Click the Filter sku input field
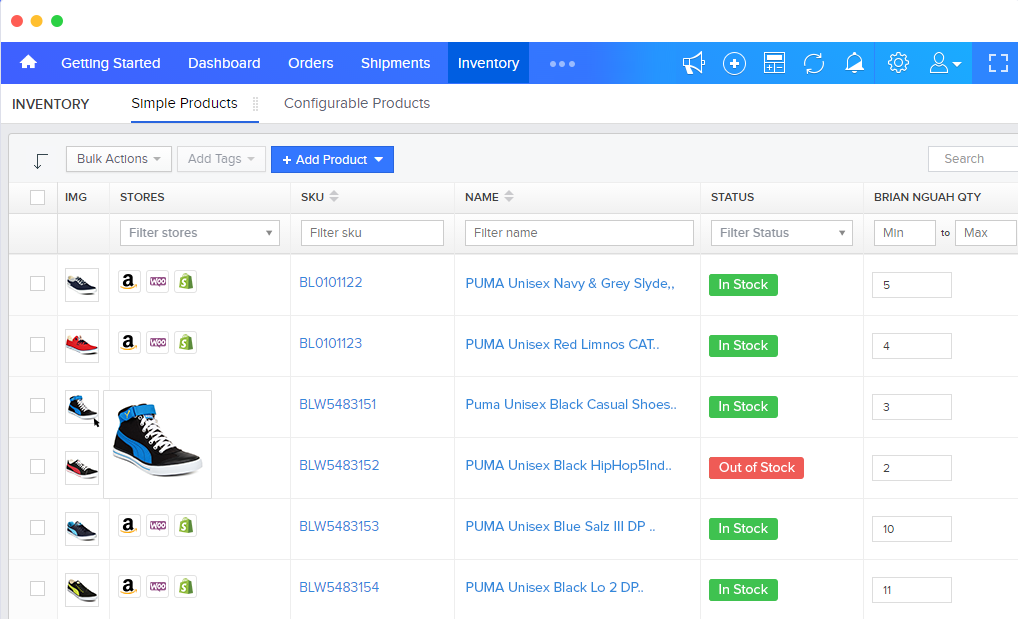Screen dimensions: 1018x619 pyautogui.click(x=372, y=233)
